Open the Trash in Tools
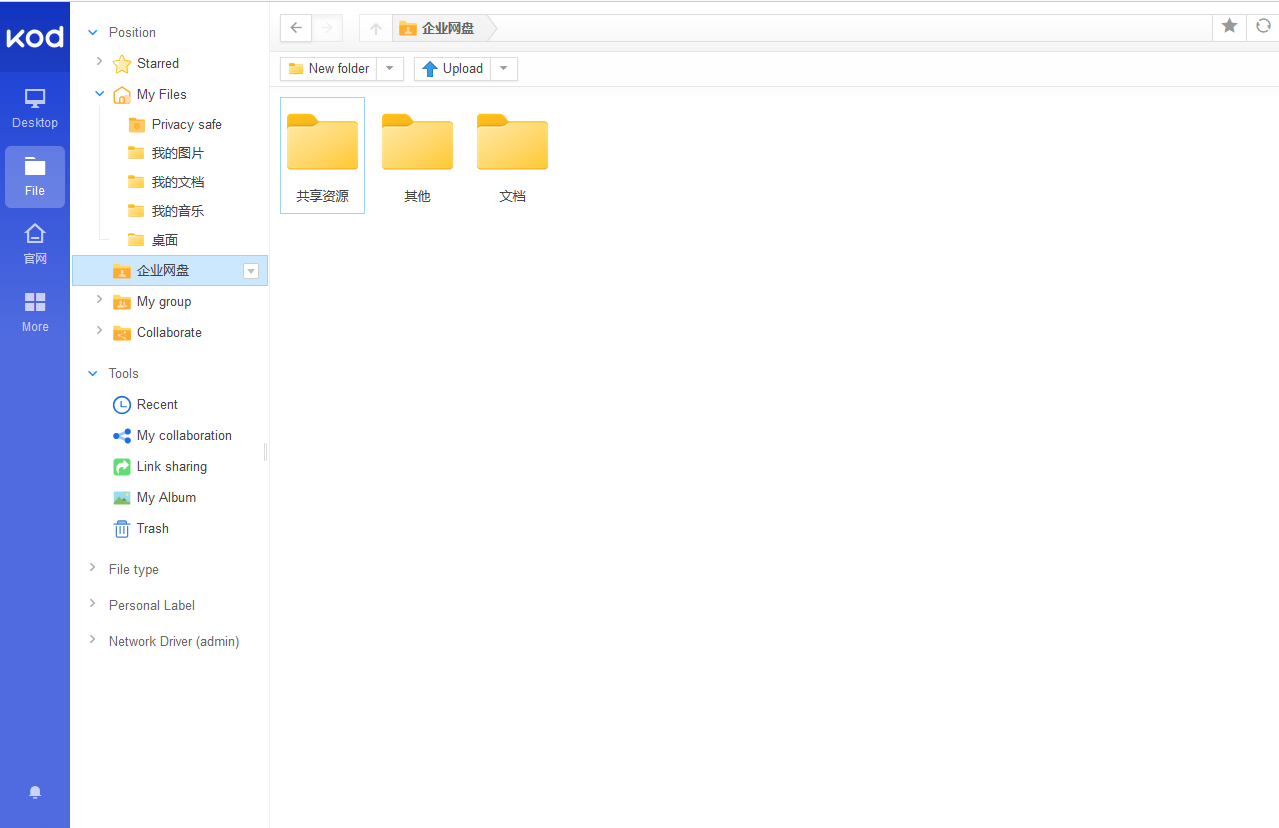This screenshot has width=1279, height=828. point(152,528)
